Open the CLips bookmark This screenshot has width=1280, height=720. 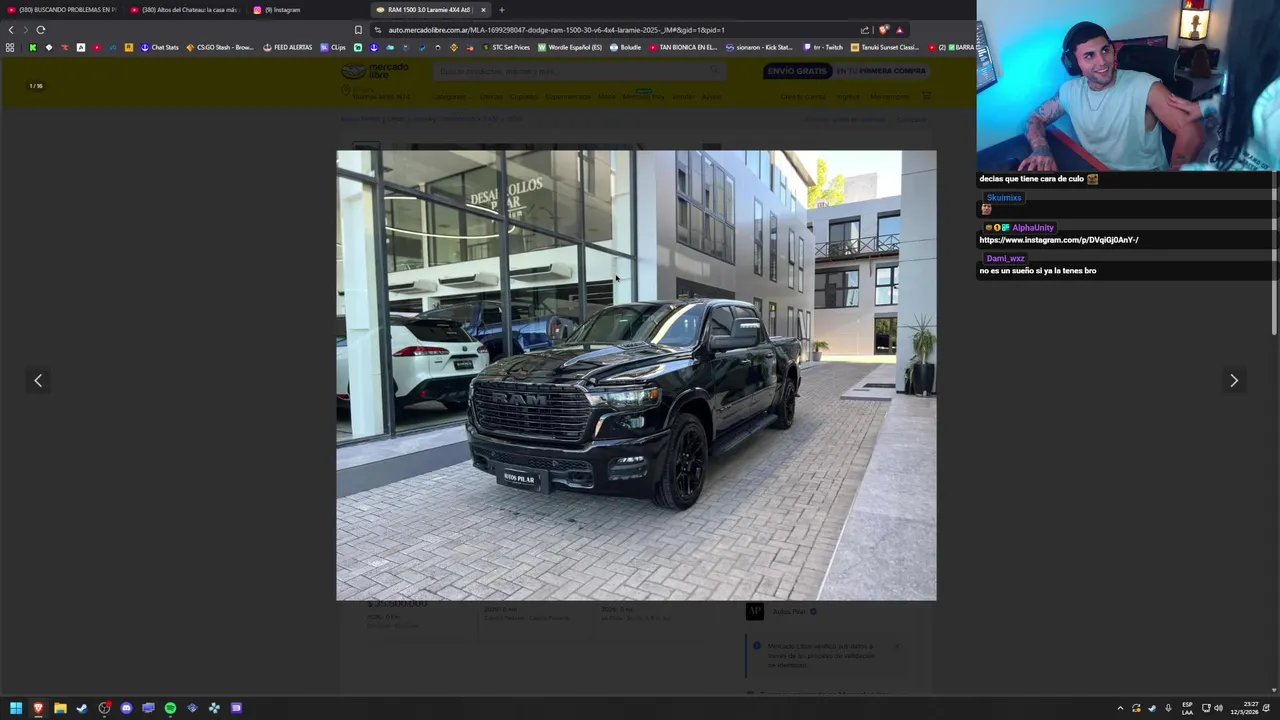333,47
